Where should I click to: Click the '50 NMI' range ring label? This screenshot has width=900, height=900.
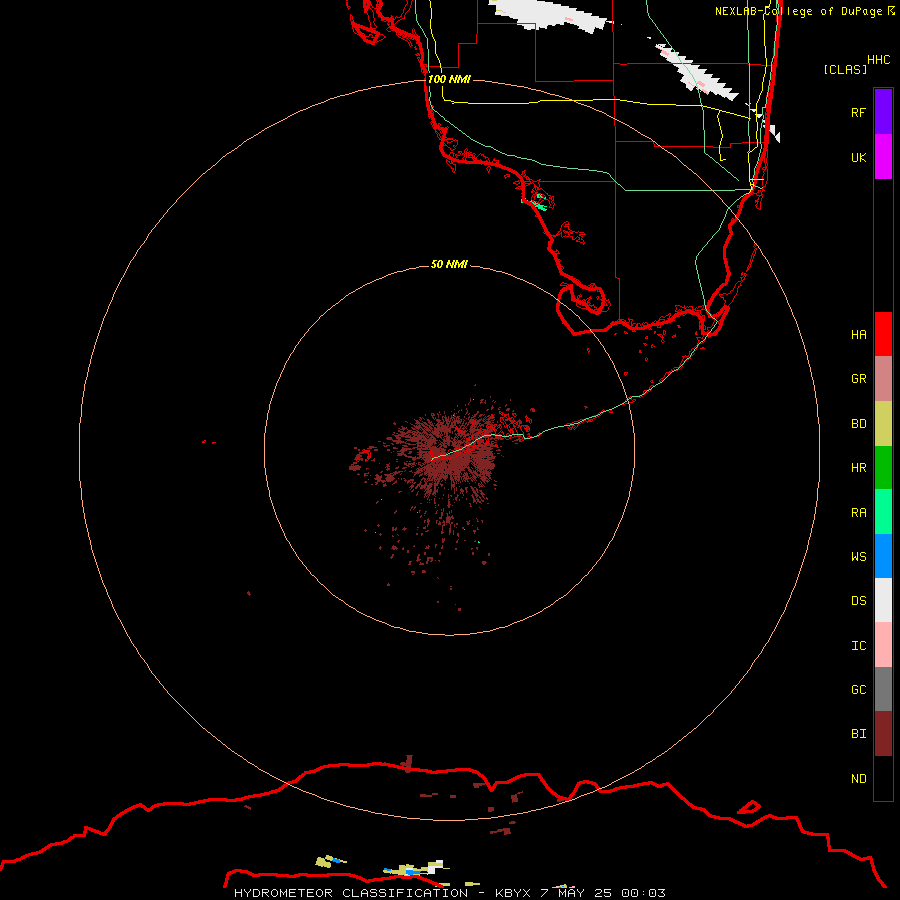pyautogui.click(x=449, y=264)
